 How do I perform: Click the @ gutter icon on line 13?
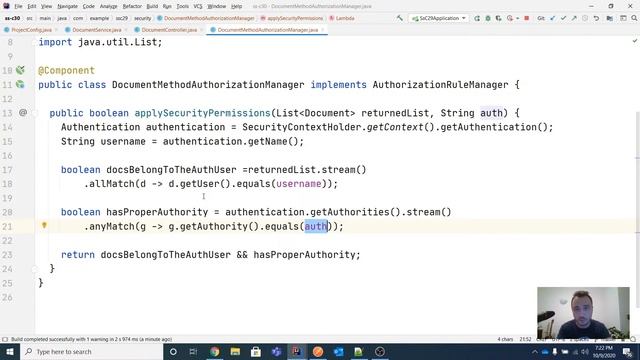click(23, 112)
